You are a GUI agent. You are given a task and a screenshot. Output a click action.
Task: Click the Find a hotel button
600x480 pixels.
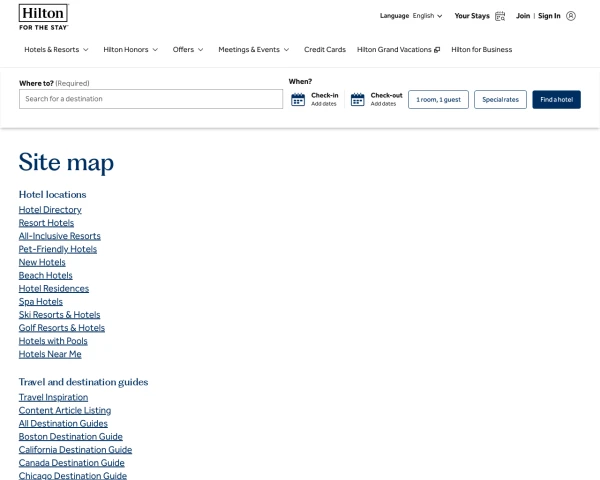[x=556, y=100]
